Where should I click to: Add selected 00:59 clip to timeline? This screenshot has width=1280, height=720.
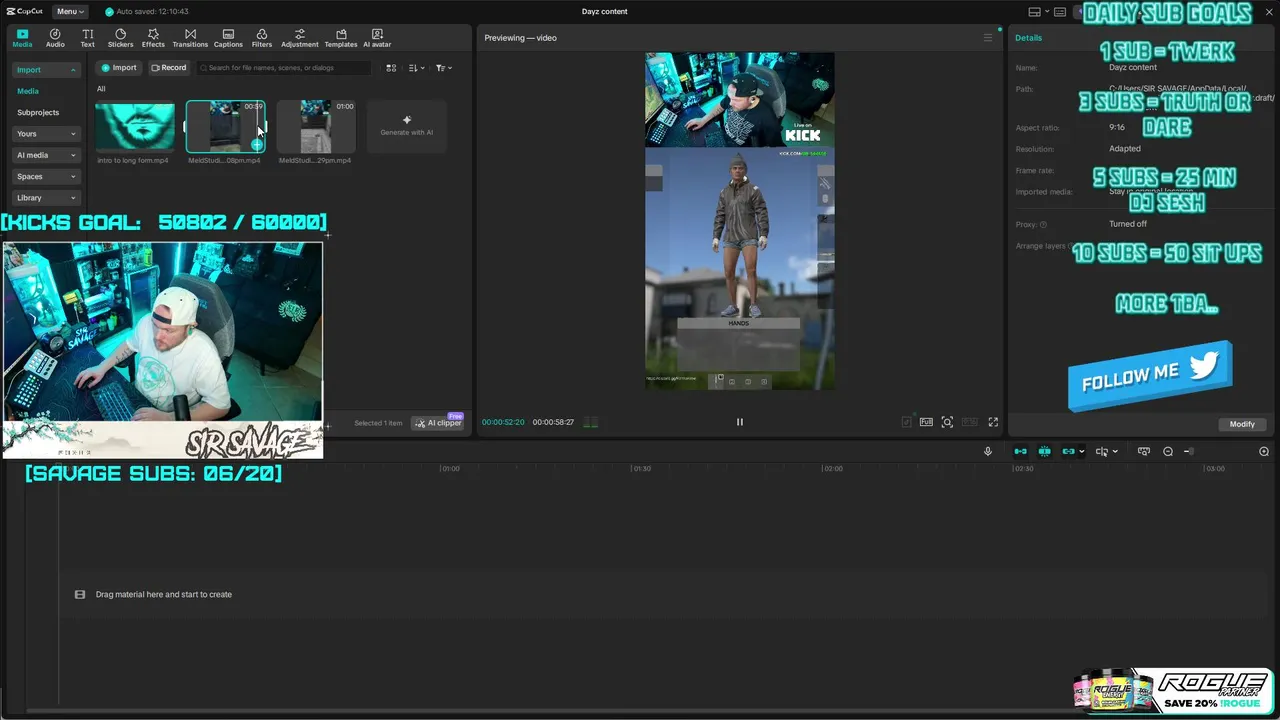point(257,145)
